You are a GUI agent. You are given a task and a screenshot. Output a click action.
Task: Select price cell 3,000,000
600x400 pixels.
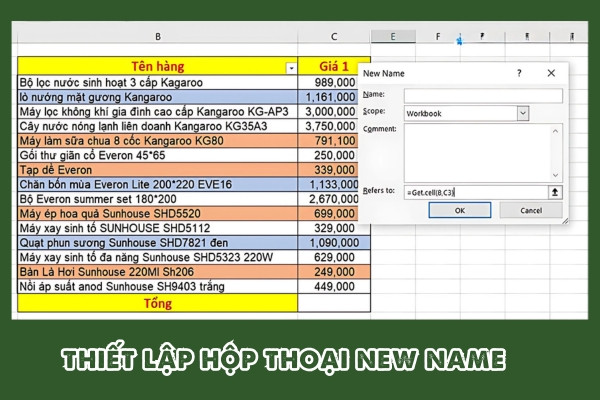coord(328,111)
